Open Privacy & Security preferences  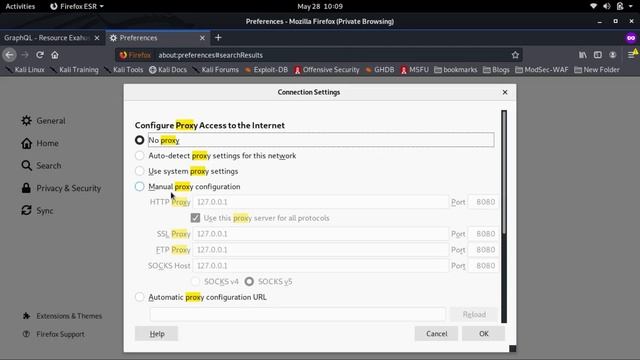point(61,188)
